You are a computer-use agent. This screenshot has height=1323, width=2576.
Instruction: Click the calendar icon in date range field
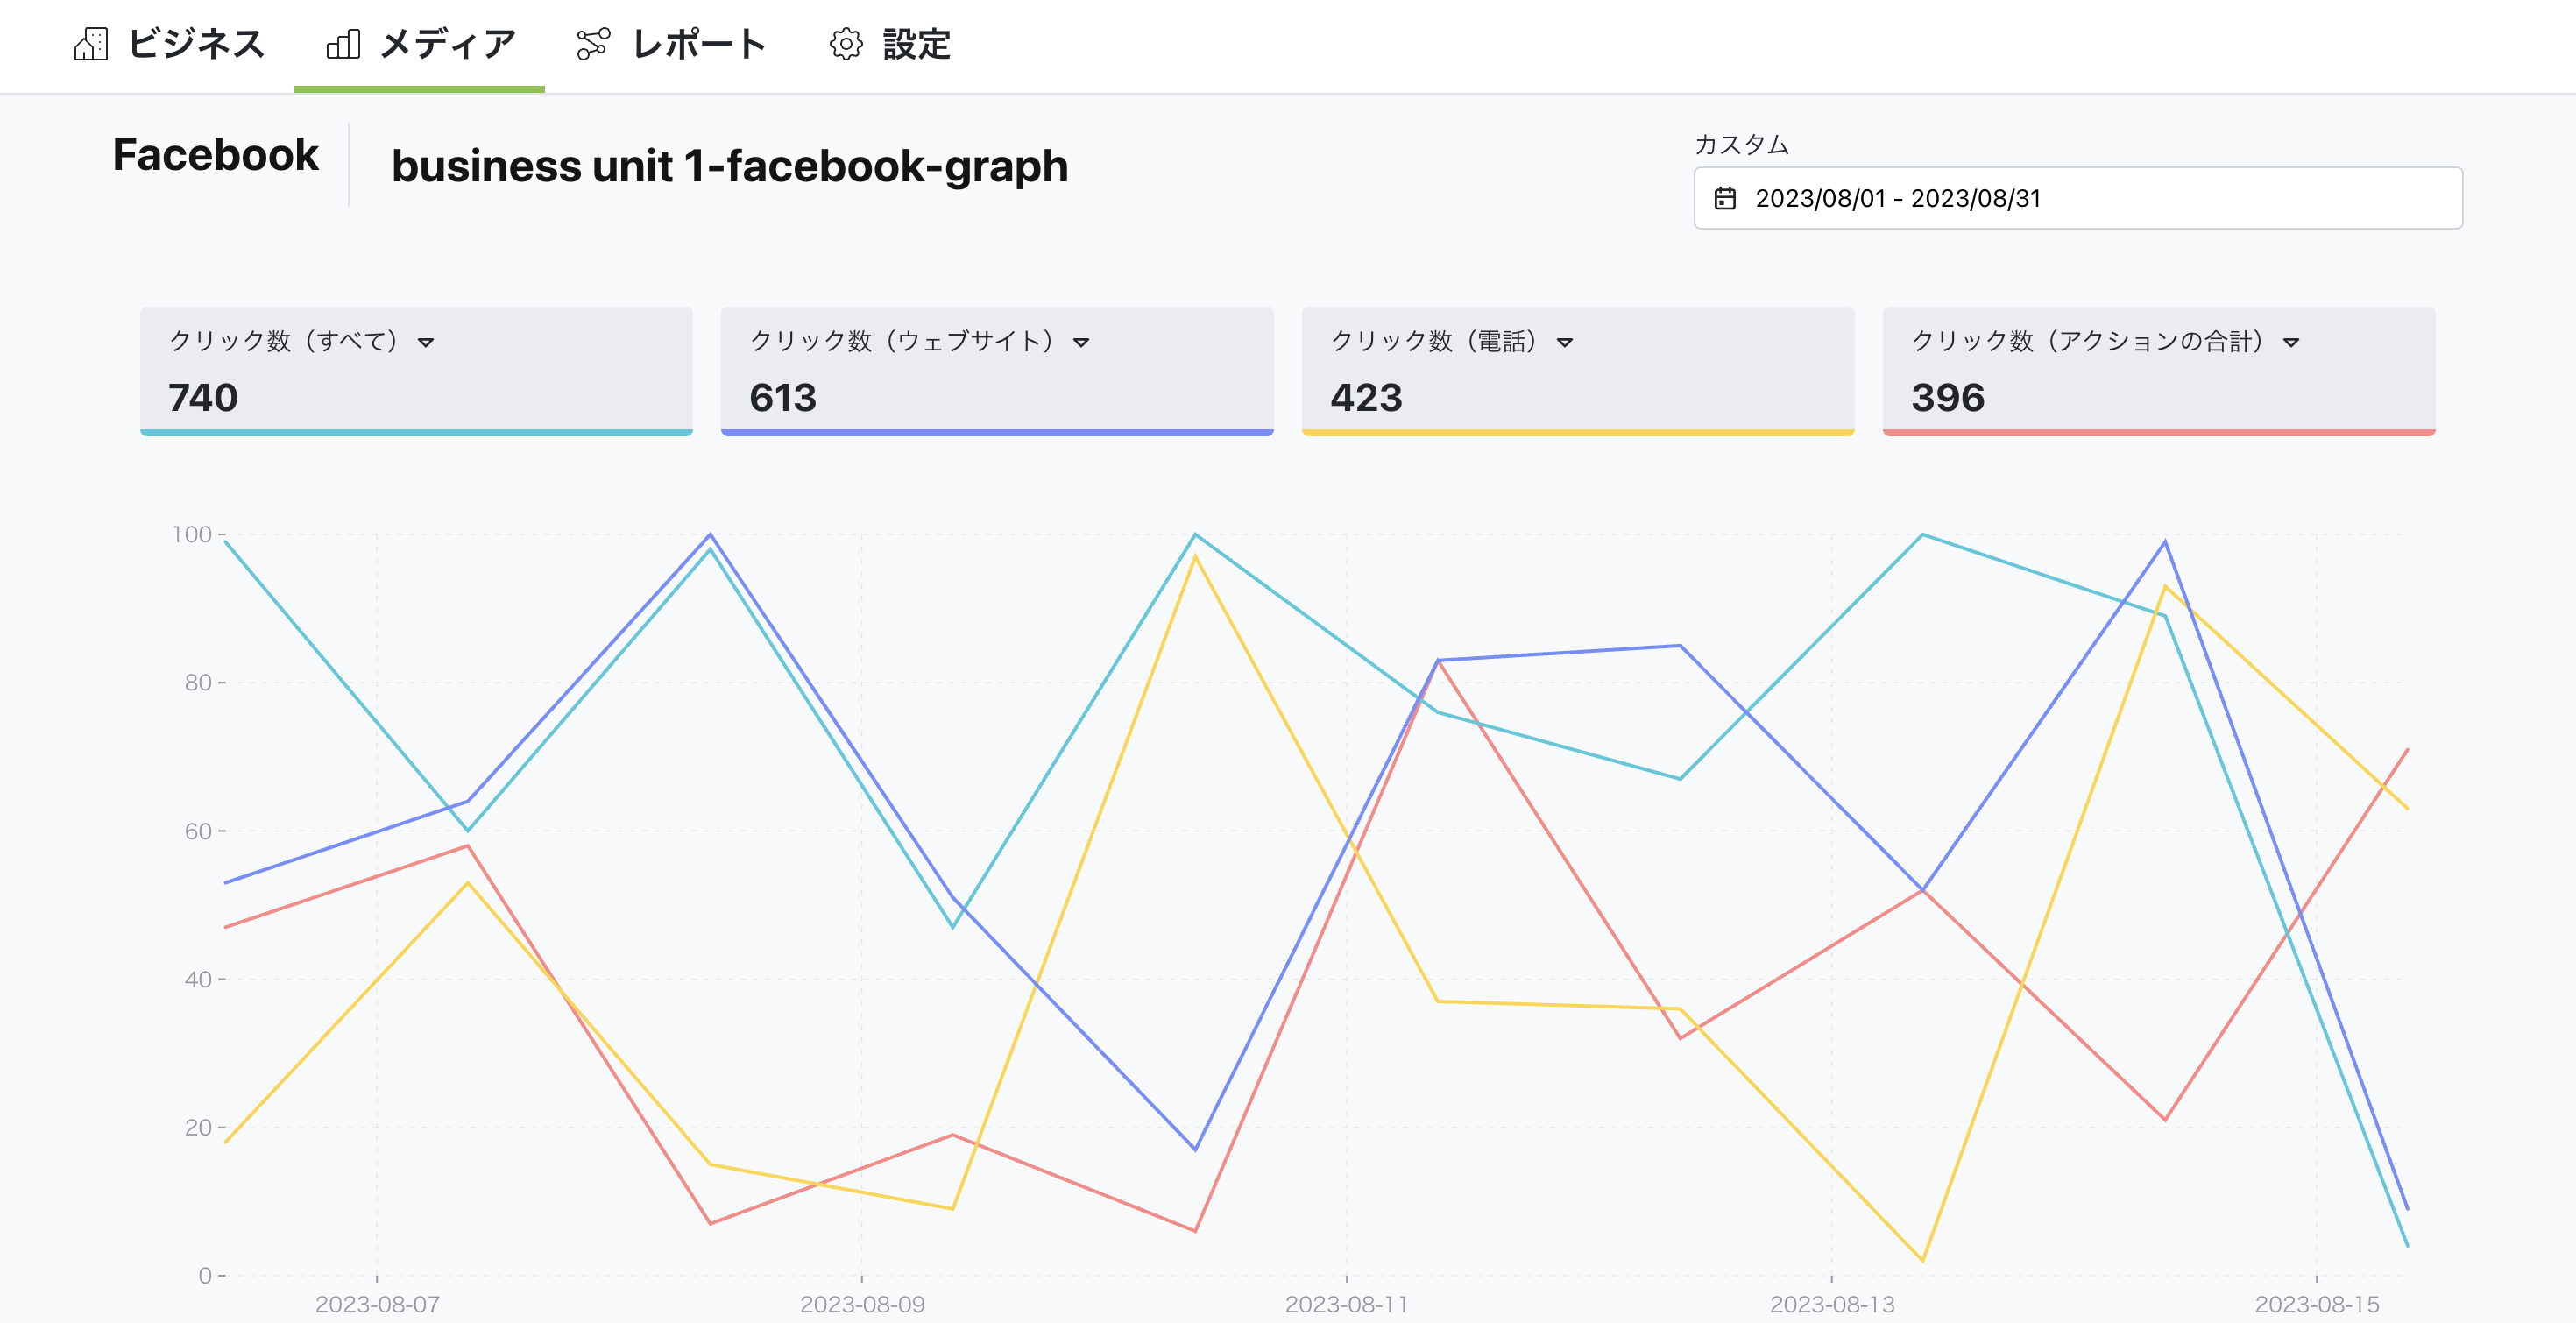coord(1727,198)
